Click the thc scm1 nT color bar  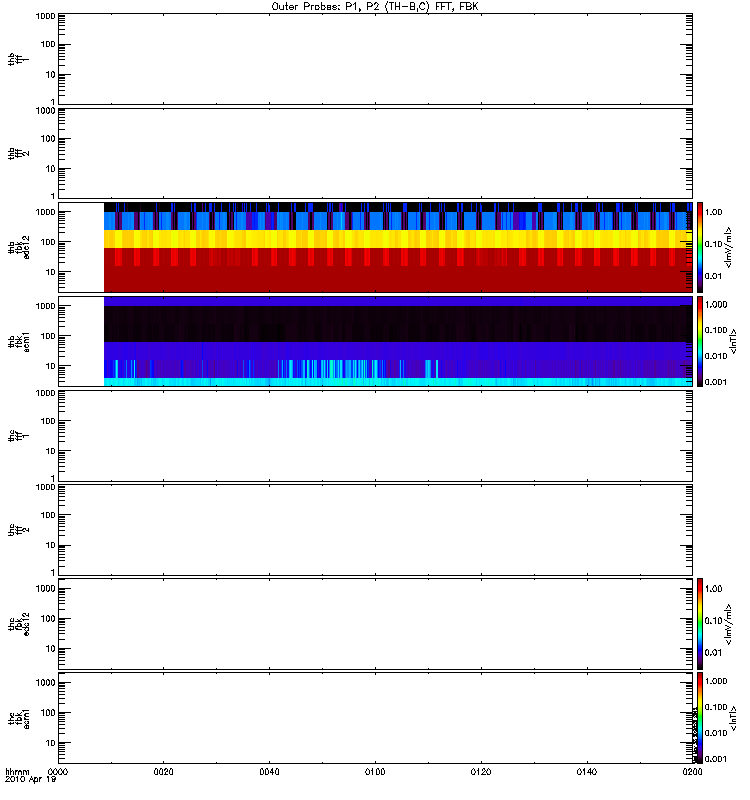pyautogui.click(x=700, y=718)
